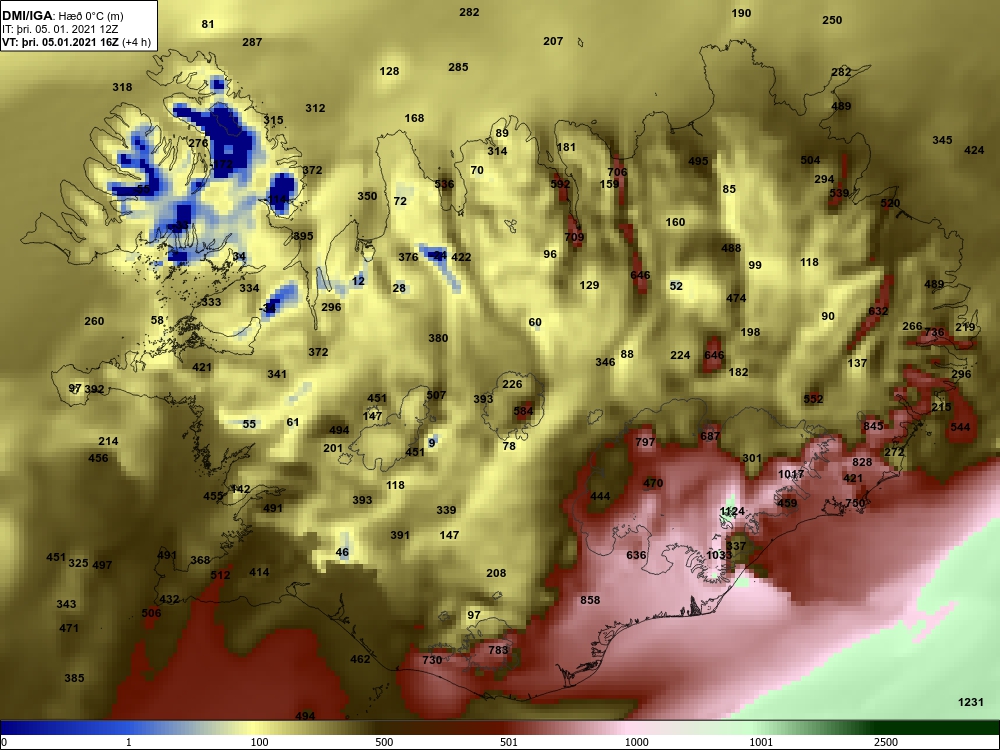Click the '1000' label on the color scale
Screen dimensions: 1000x750
coord(636,742)
